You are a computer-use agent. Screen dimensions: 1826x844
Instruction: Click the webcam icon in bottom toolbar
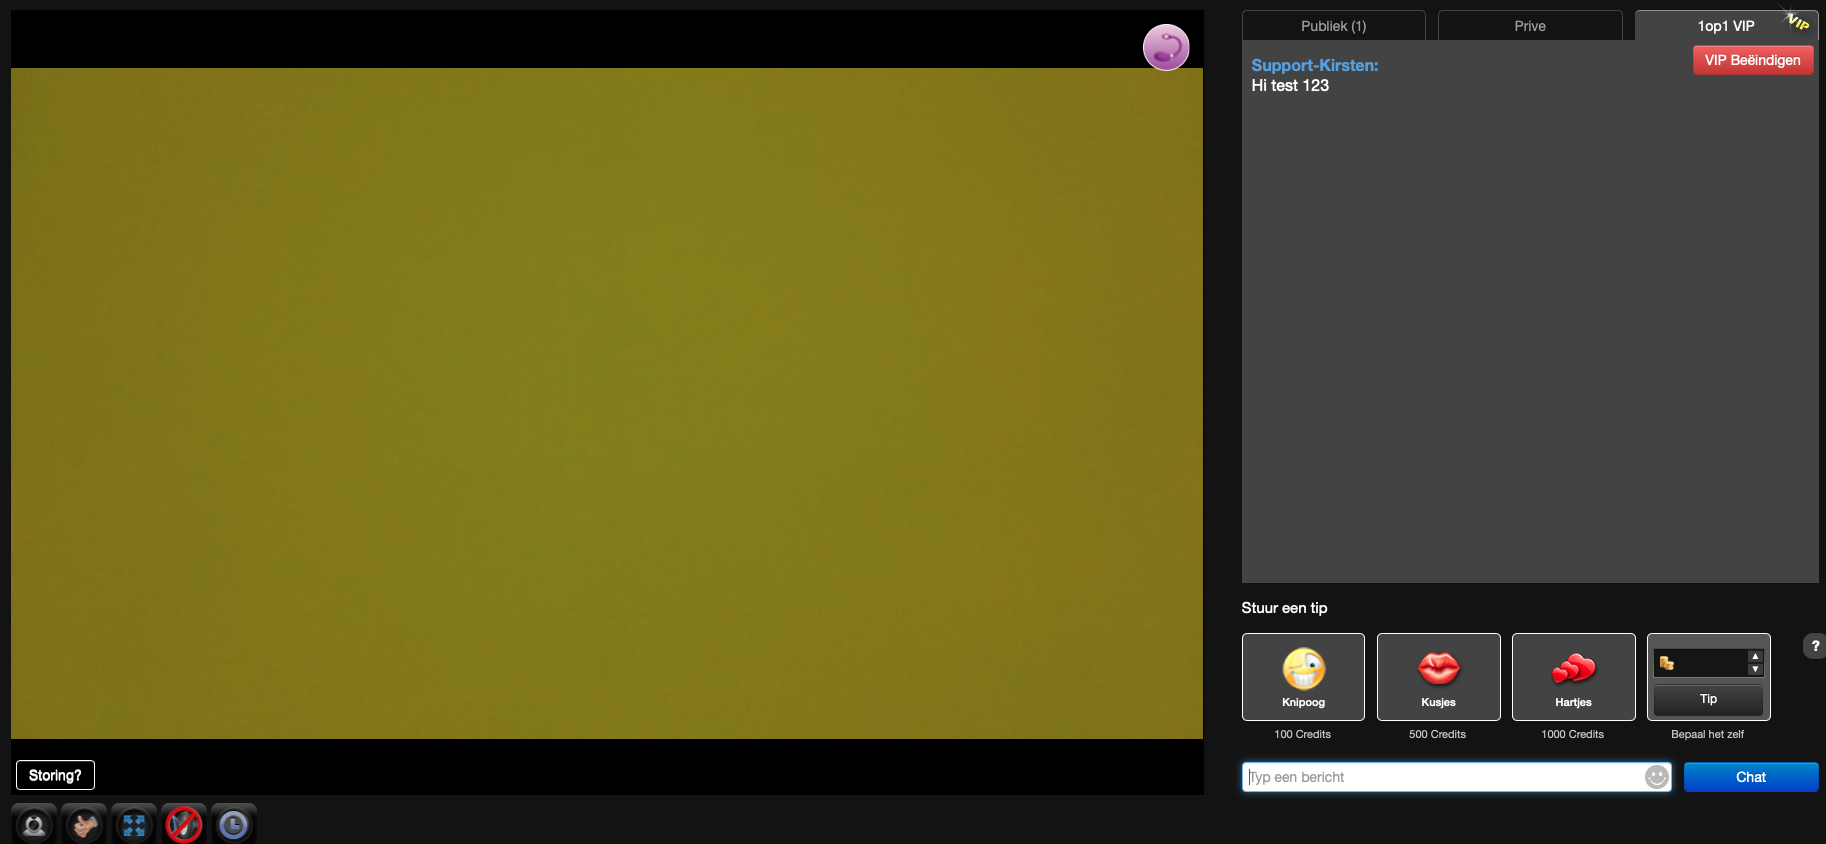[34, 825]
